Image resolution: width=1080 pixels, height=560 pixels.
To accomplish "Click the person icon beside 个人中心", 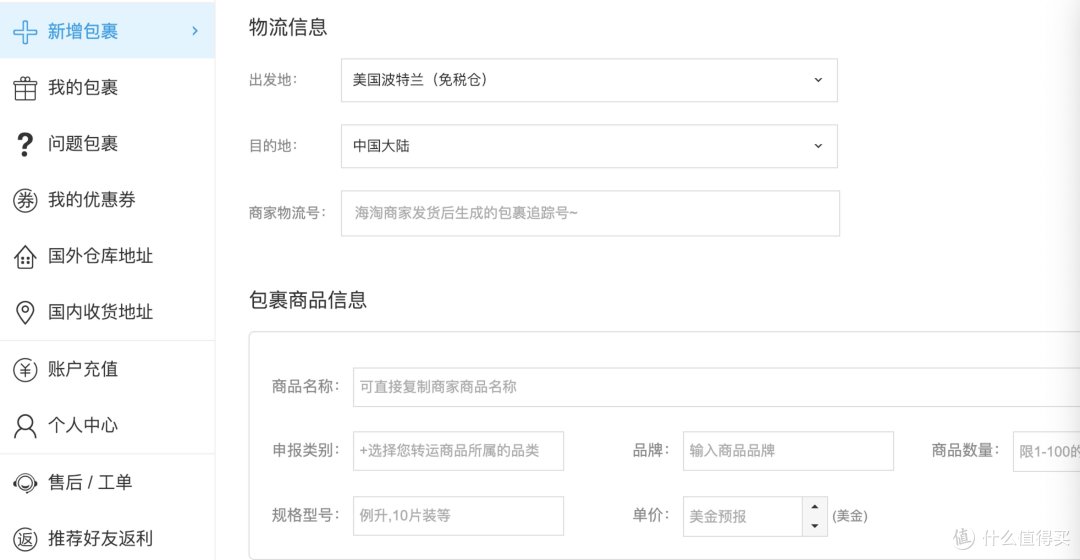I will point(25,426).
